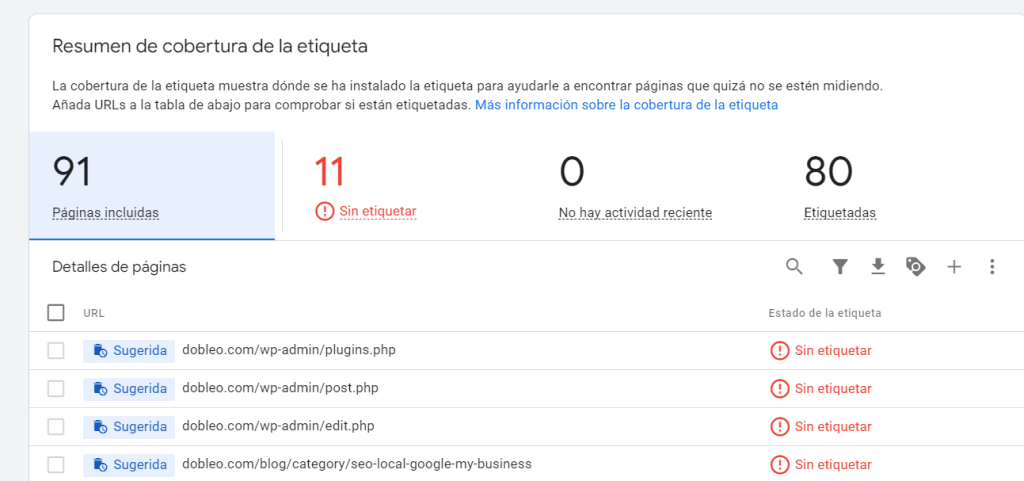This screenshot has width=1024, height=481.
Task: Check the box for wp-admin/plugins.php
Action: (56, 351)
